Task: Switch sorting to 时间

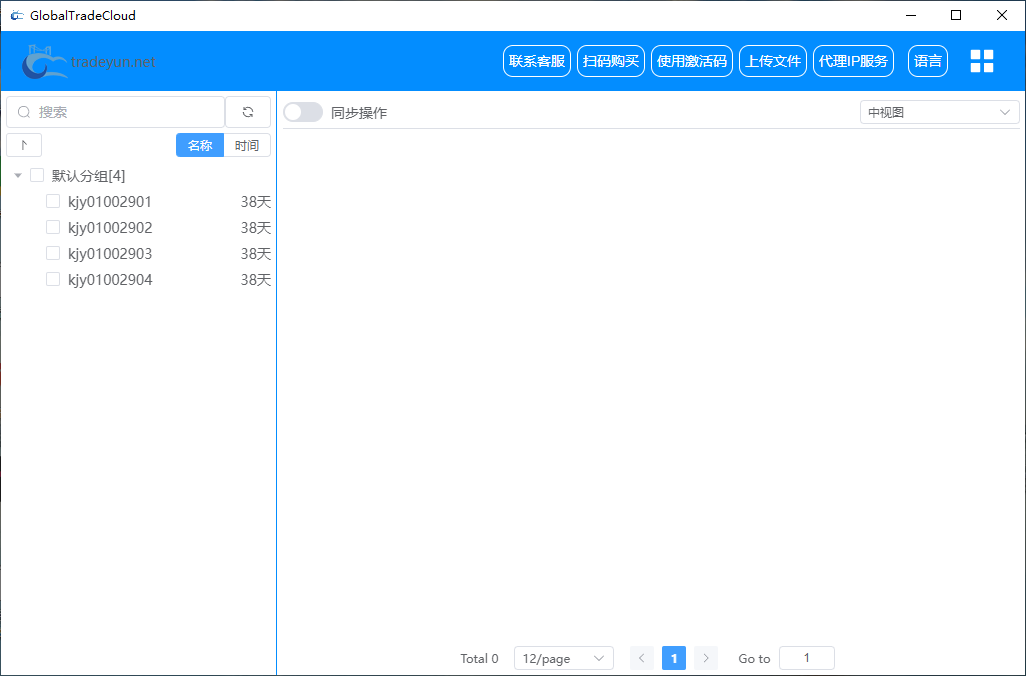Action: (247, 145)
